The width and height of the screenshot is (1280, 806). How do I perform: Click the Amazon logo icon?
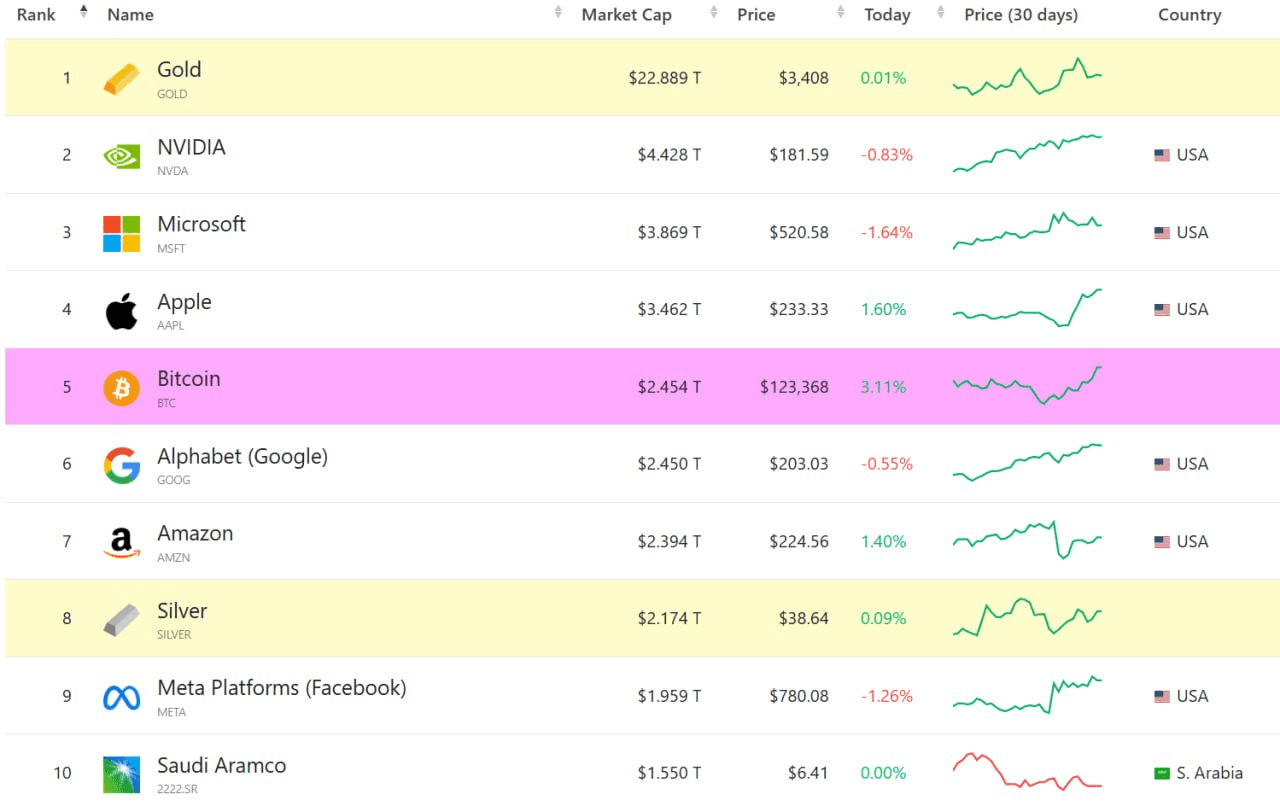(122, 543)
